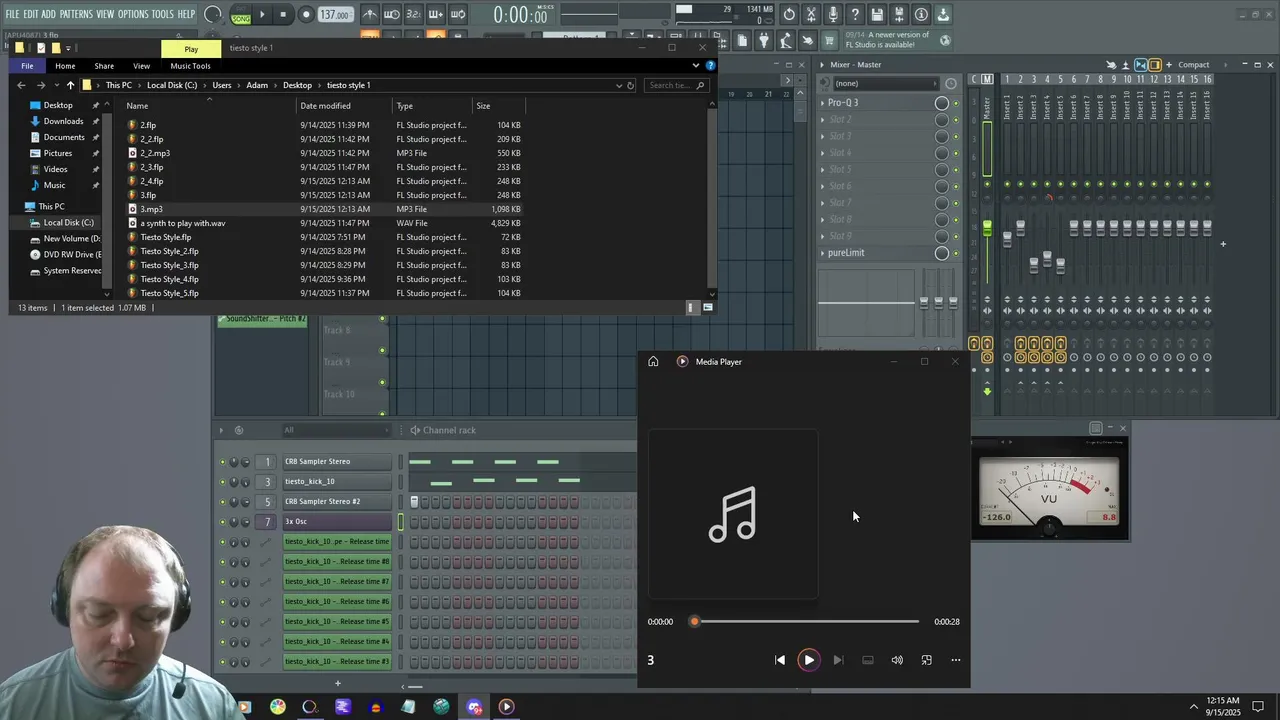Click the bird icon in Mixer title bar

click(1111, 65)
